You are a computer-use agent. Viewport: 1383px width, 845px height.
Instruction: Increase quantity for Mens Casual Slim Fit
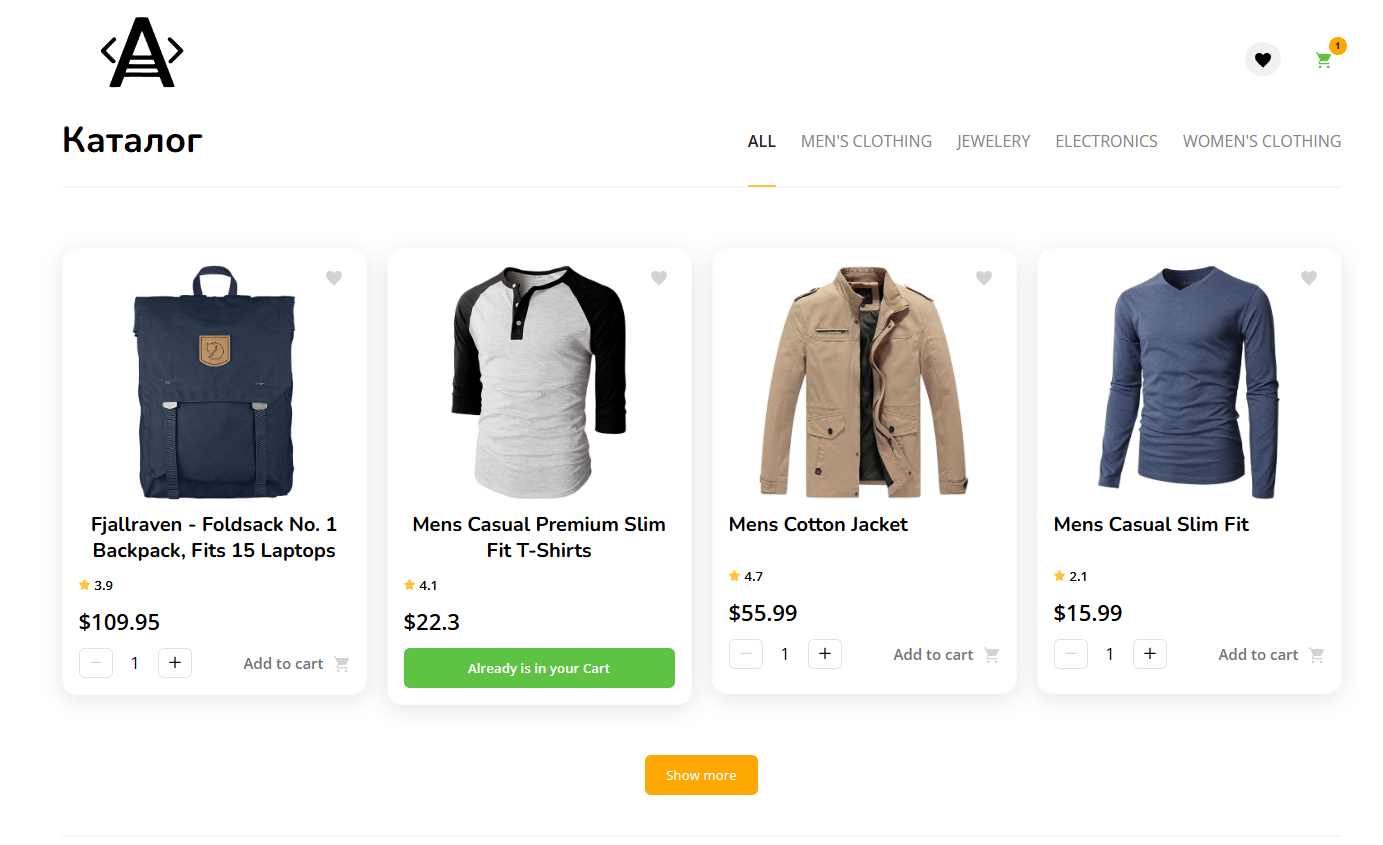point(1150,654)
